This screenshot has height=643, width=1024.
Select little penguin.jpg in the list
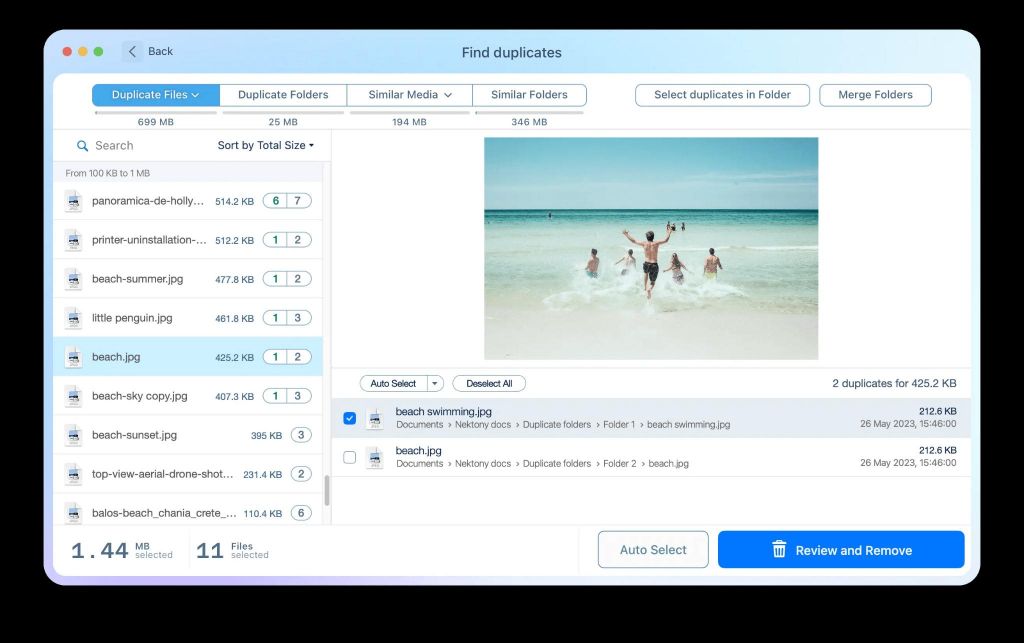188,319
